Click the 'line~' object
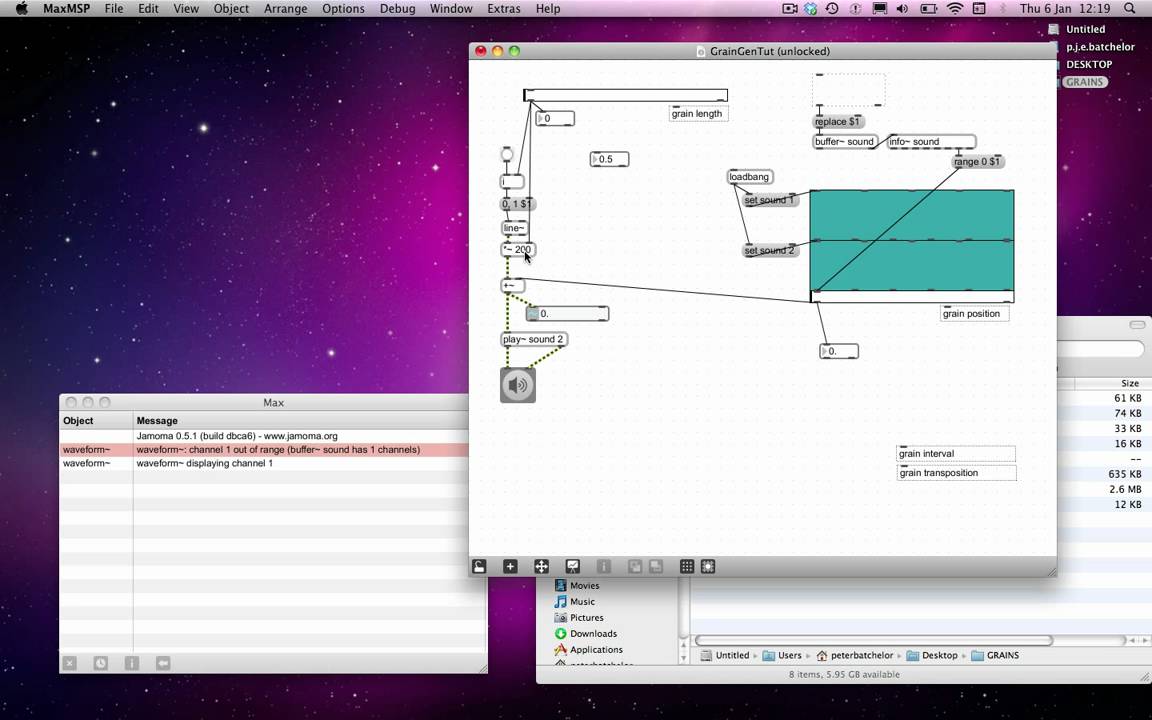The width and height of the screenshot is (1152, 720). [514, 228]
